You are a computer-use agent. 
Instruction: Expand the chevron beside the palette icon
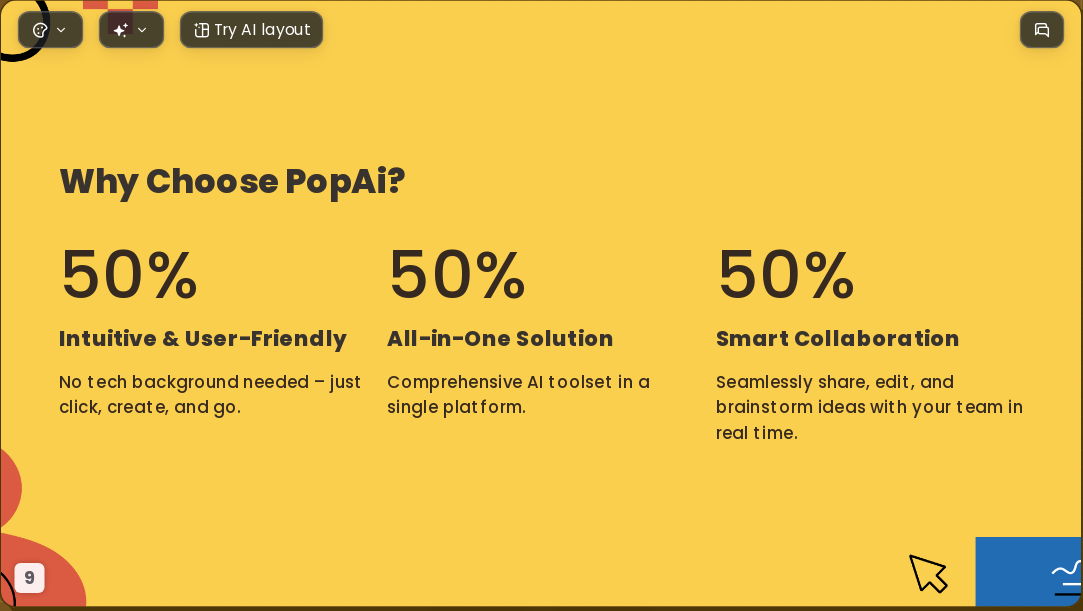pyautogui.click(x=61, y=30)
